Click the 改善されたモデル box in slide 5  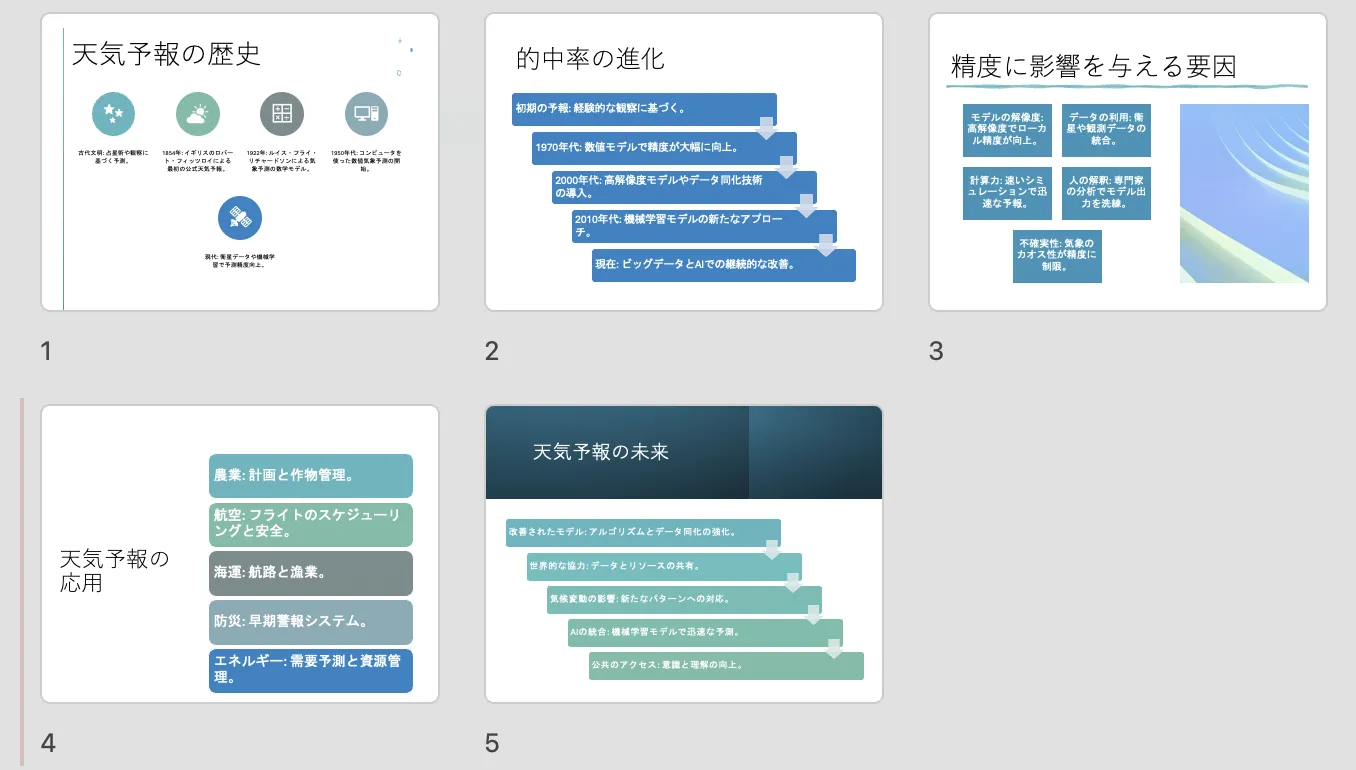click(x=643, y=532)
